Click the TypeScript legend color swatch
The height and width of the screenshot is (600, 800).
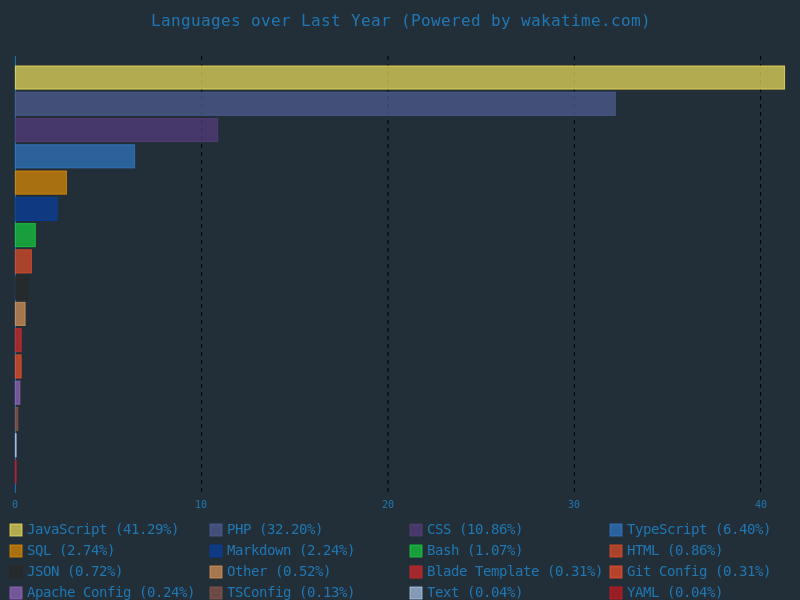(616, 530)
